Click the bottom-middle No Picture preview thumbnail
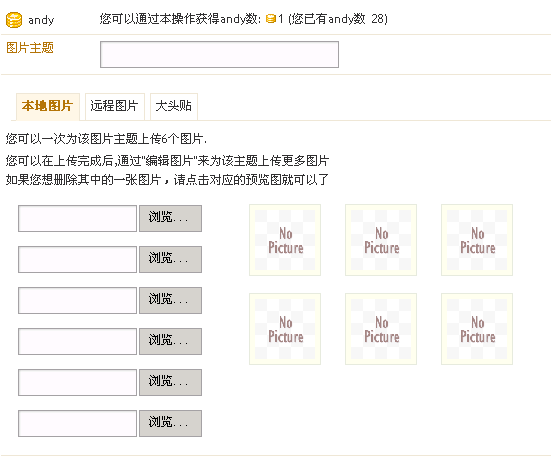 pyautogui.click(x=381, y=329)
